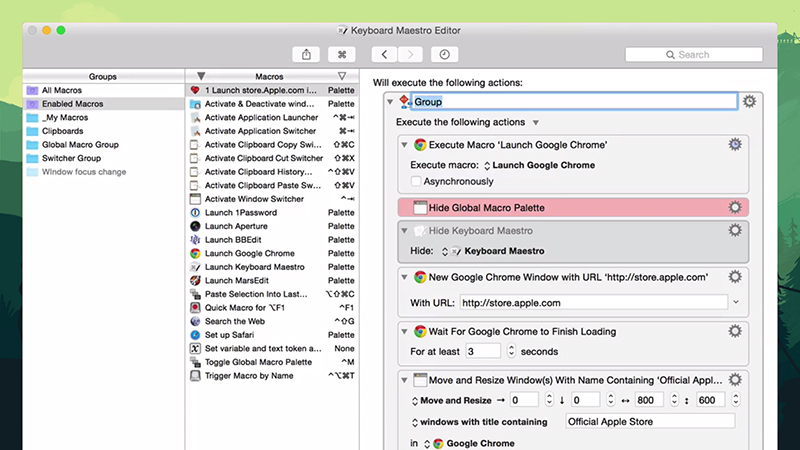Click the Trigger Macro by Name icon
800x450 pixels.
[x=195, y=376]
